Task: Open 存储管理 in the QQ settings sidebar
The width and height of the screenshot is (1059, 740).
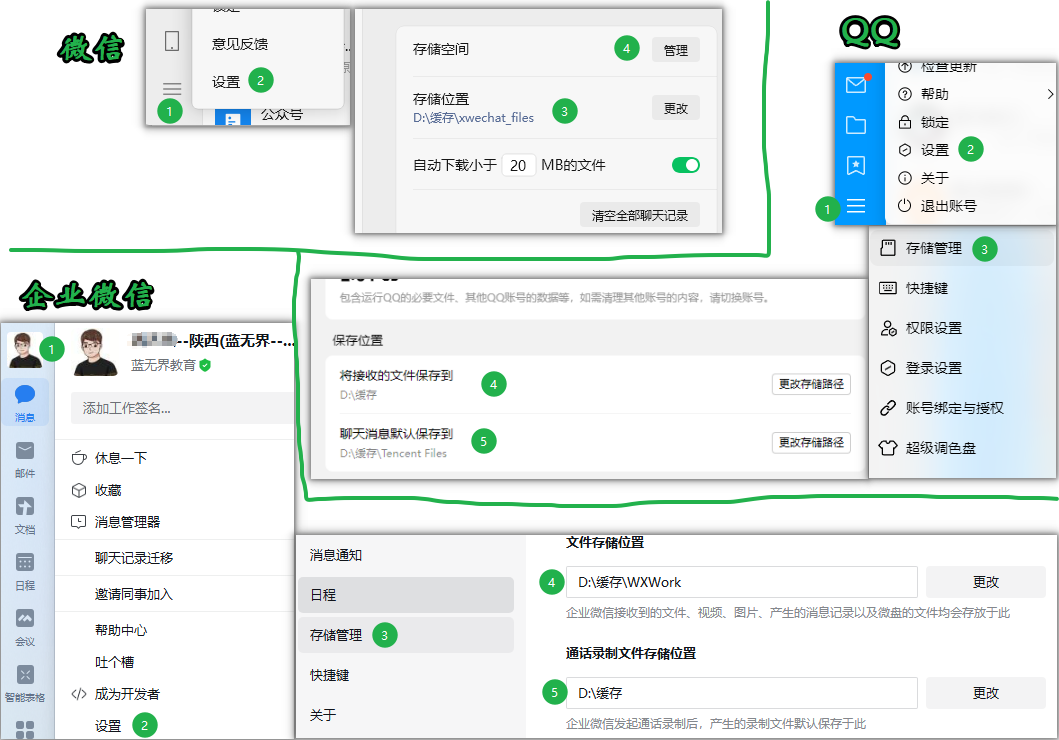Action: click(x=962, y=248)
